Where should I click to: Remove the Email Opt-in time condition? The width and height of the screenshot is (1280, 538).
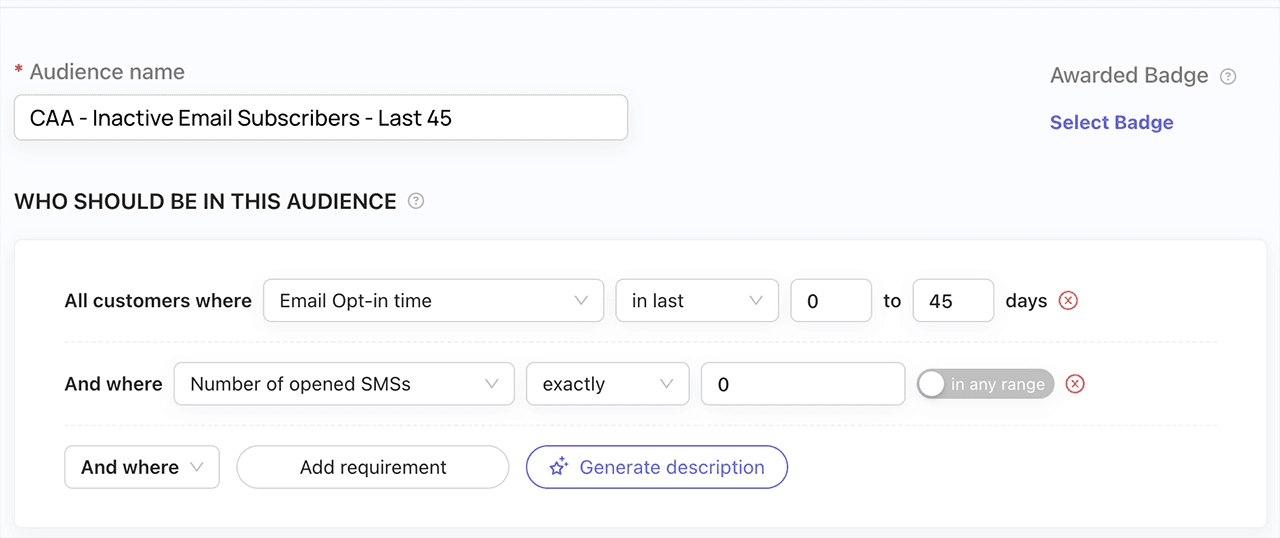(x=1068, y=301)
